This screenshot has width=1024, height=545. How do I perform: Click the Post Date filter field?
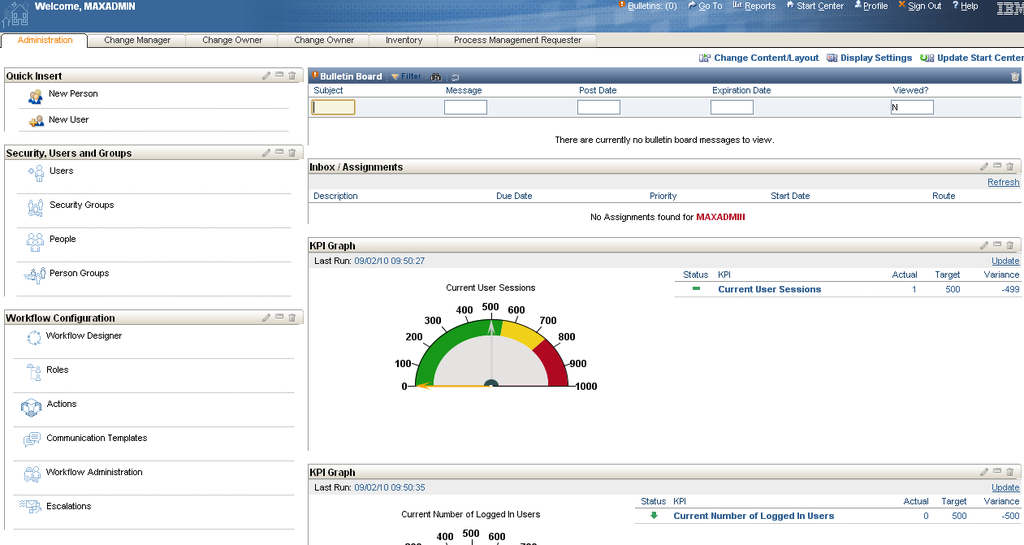click(x=599, y=107)
